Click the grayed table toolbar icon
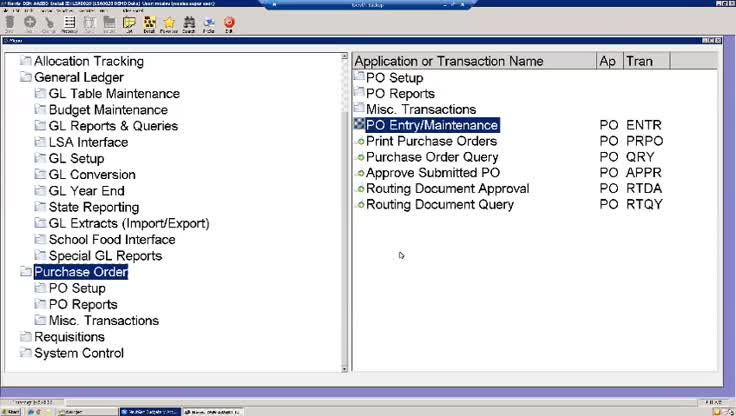736x416 pixels. (x=89, y=22)
